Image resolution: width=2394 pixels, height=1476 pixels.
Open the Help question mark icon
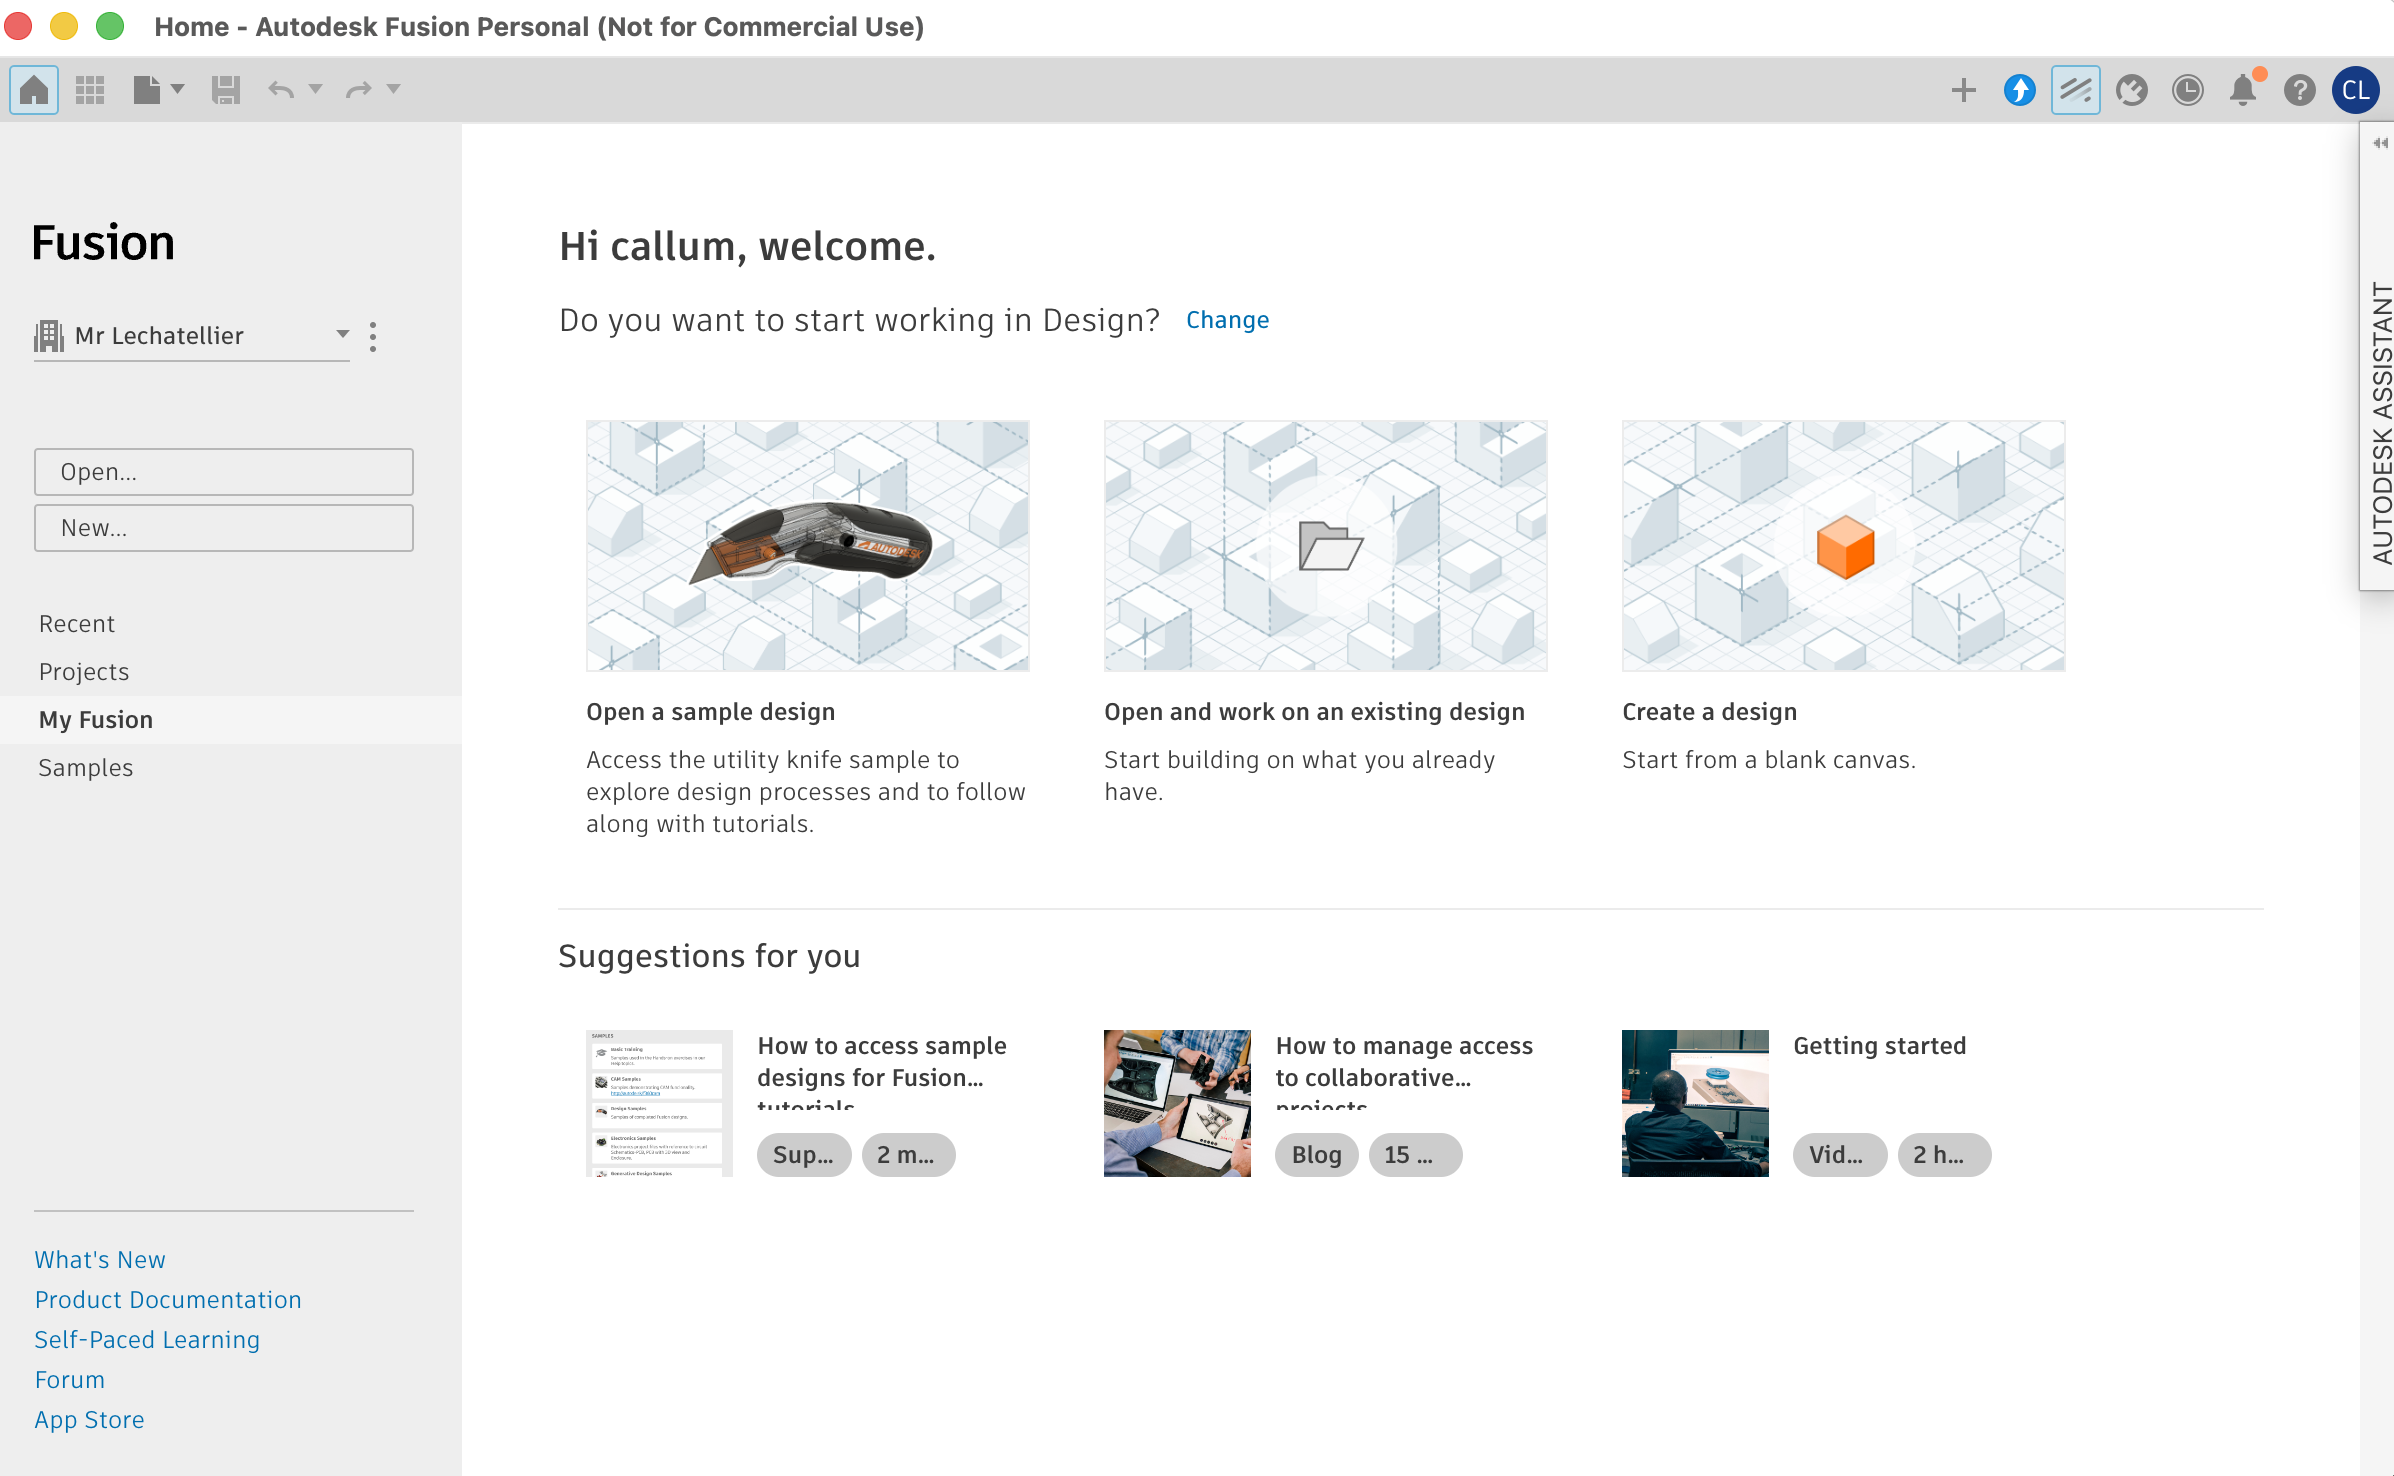click(x=2299, y=90)
